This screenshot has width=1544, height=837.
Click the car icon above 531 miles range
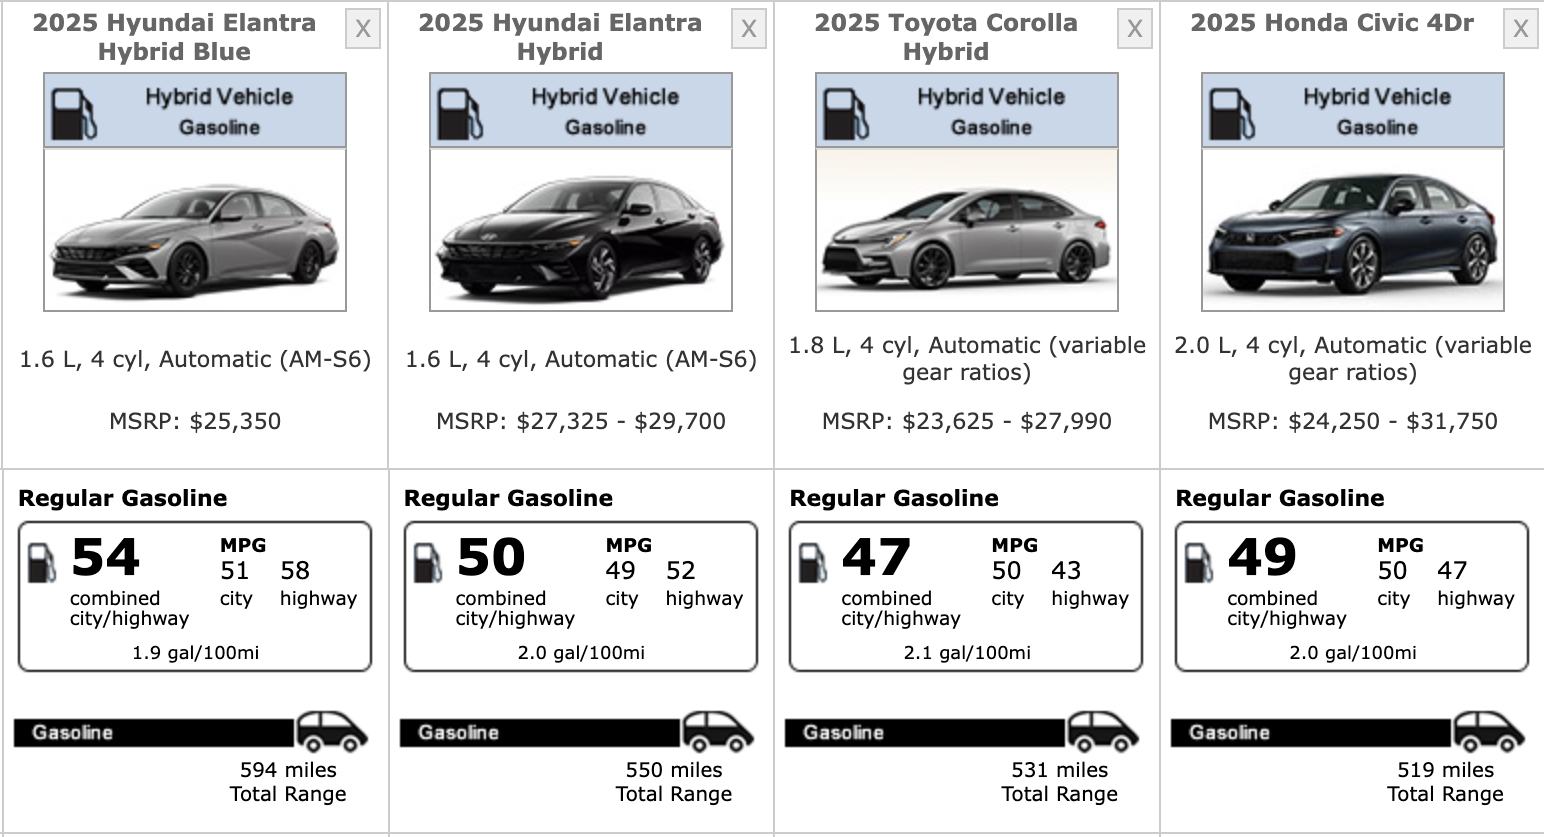(1103, 732)
